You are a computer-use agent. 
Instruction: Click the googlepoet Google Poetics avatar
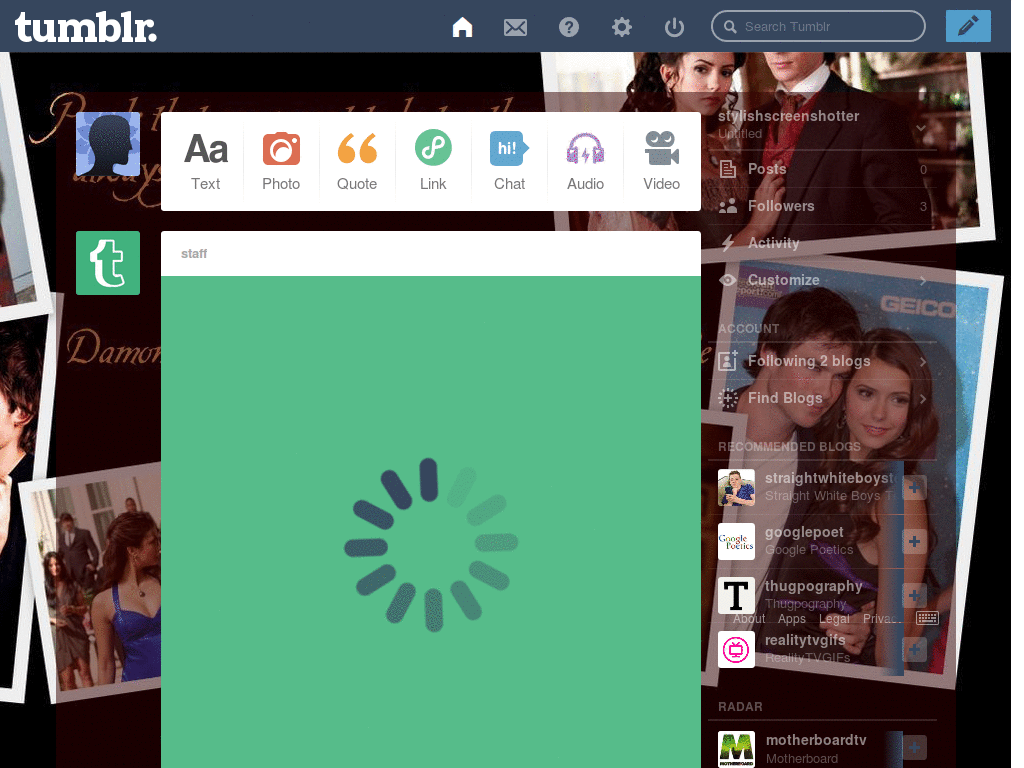pos(736,541)
